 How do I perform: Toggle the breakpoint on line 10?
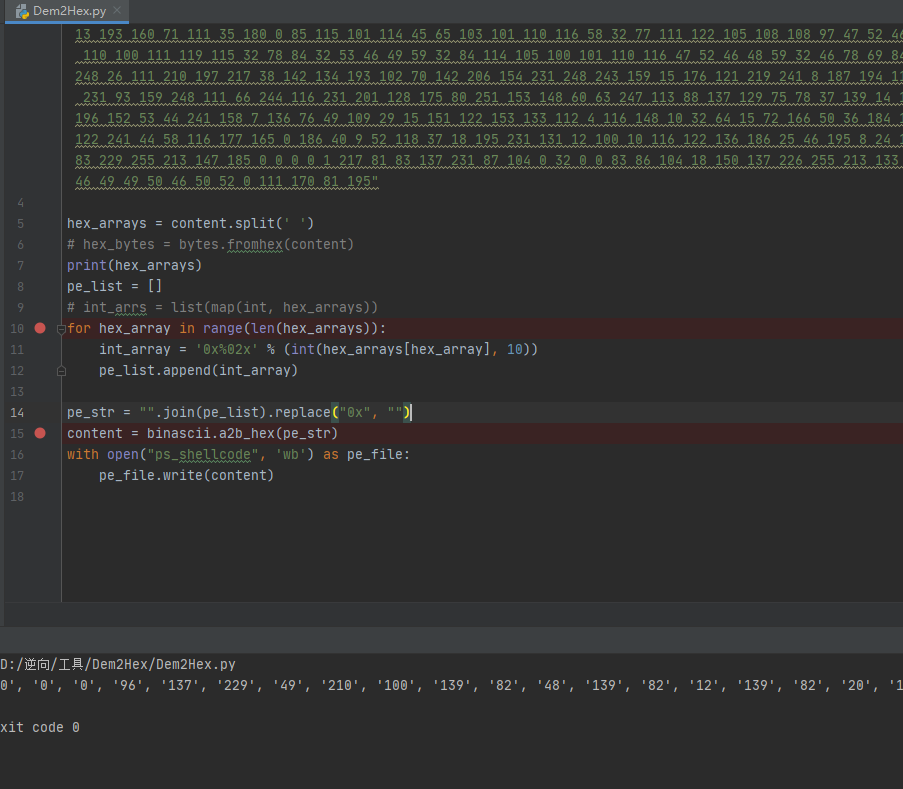(40, 328)
